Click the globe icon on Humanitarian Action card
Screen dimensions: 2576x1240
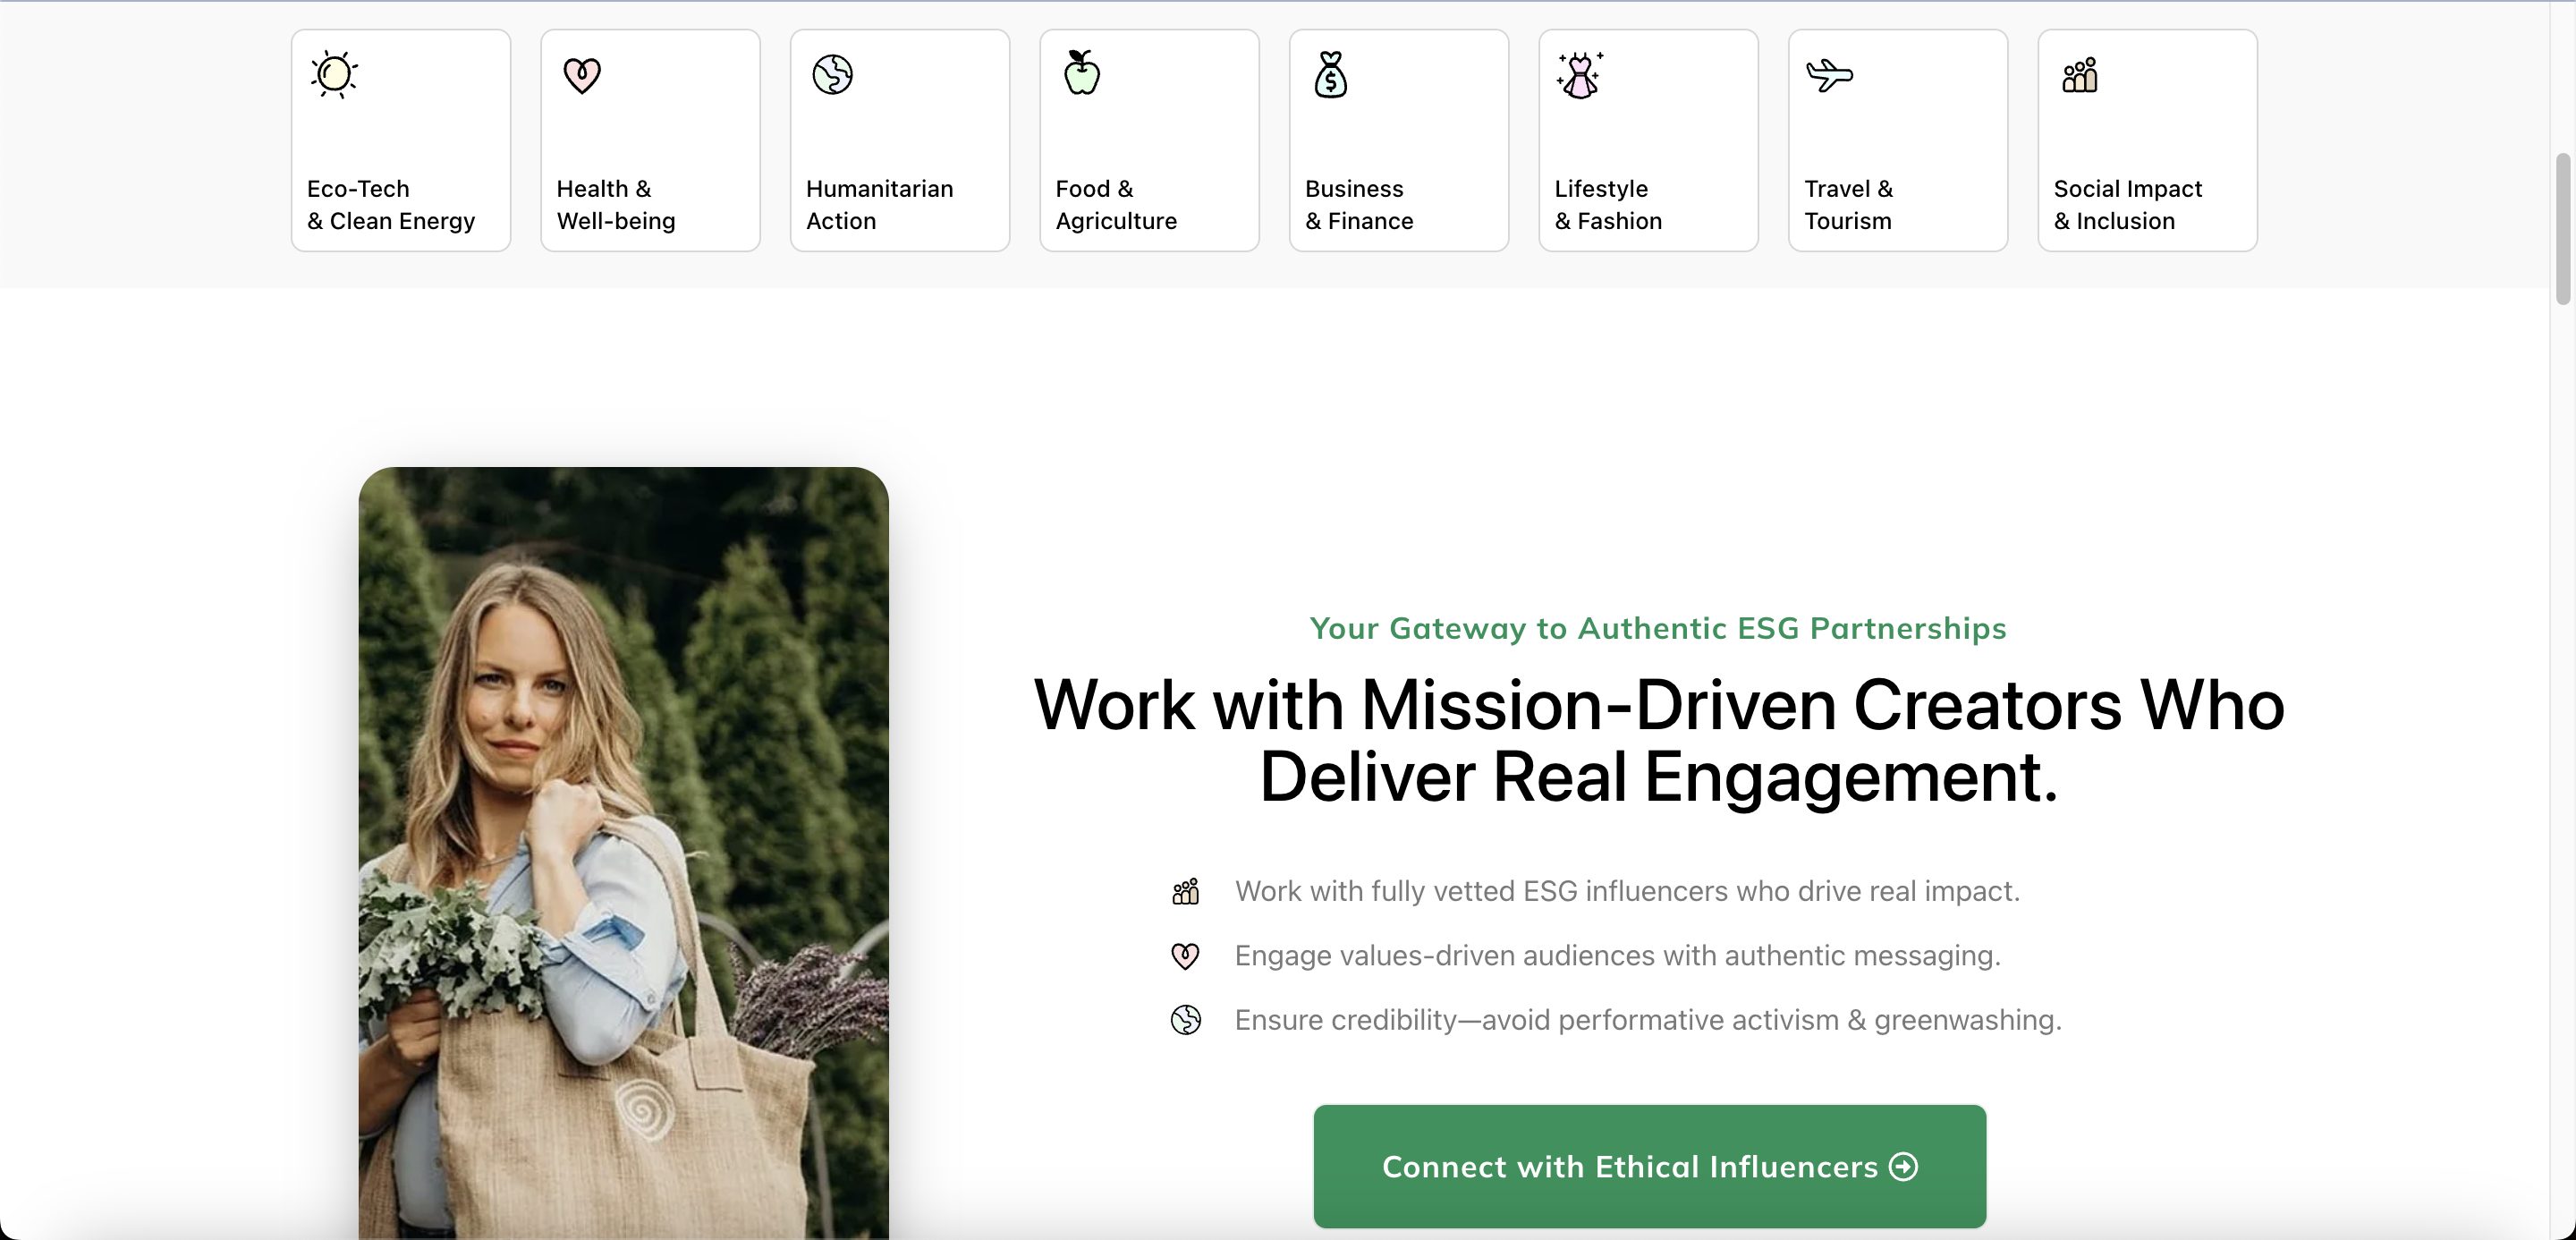(x=832, y=75)
